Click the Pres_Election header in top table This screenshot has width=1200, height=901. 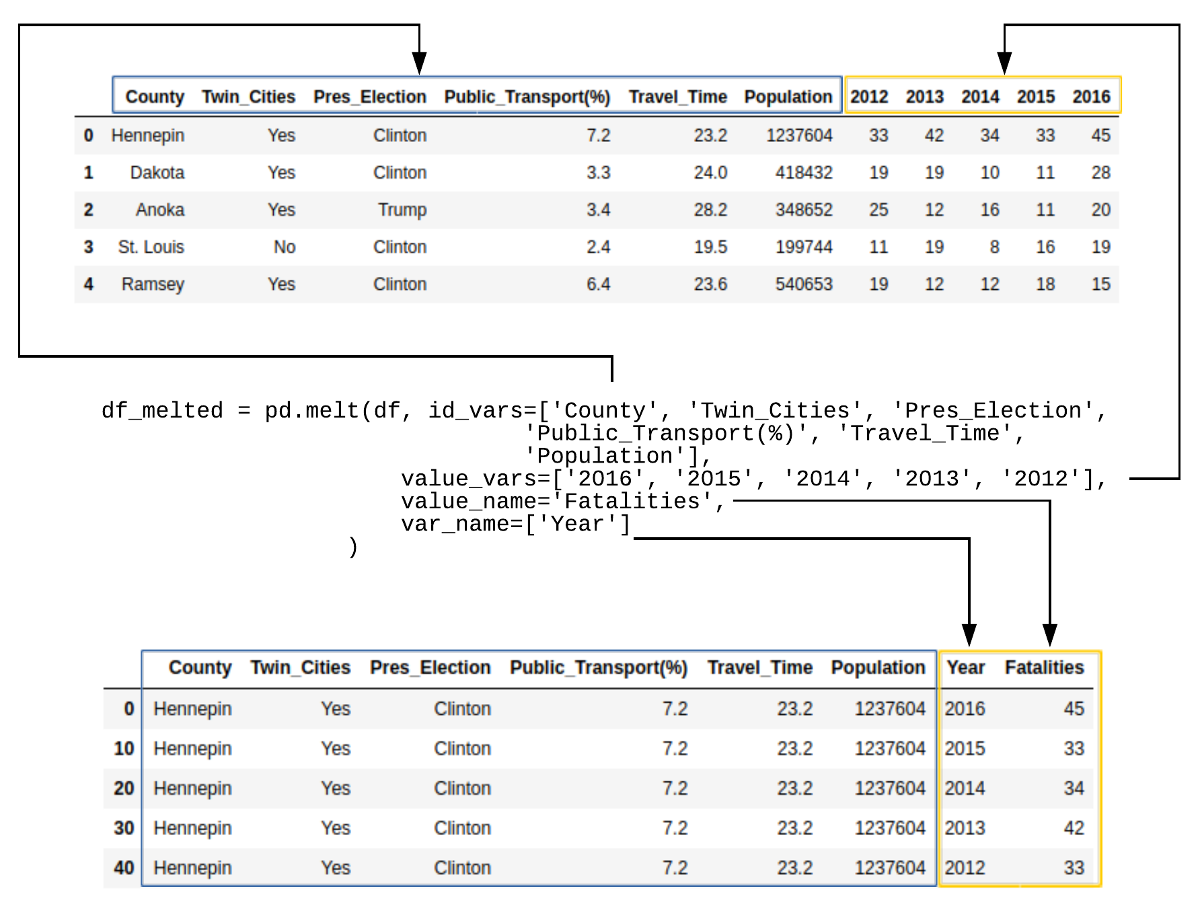pyautogui.click(x=370, y=97)
